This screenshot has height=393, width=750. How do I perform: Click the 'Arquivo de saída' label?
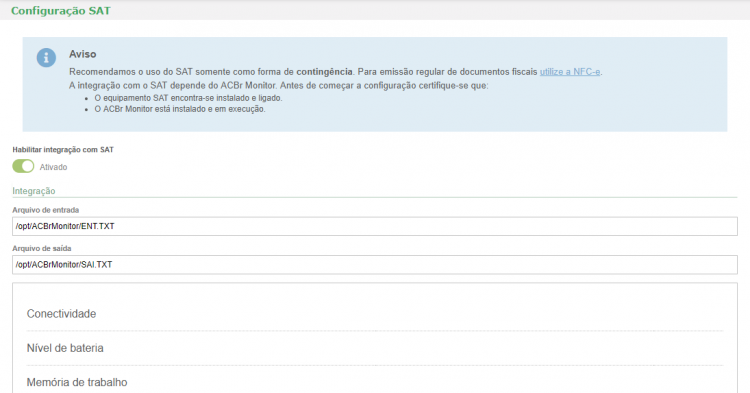pyautogui.click(x=42, y=248)
